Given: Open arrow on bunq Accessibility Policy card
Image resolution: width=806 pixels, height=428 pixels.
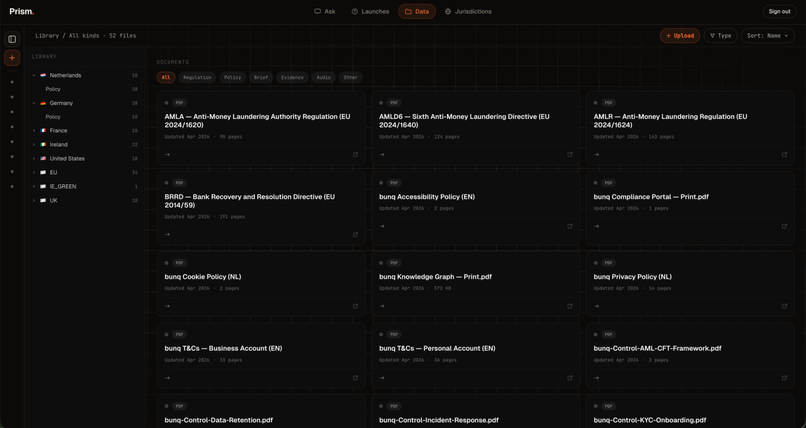Looking at the screenshot, I should [381, 227].
